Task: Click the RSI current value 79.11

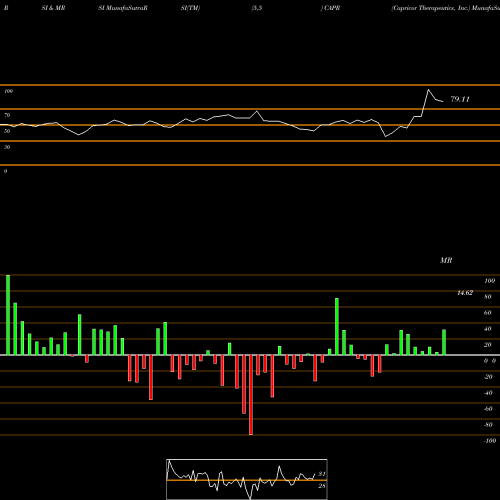Action: (x=460, y=99)
